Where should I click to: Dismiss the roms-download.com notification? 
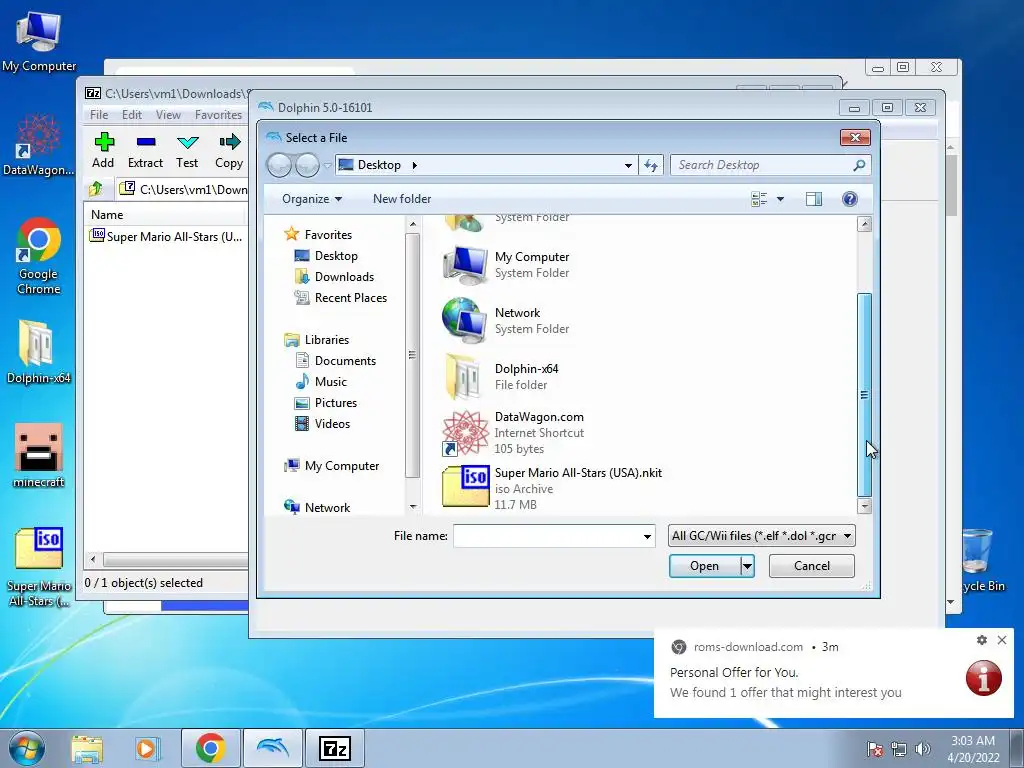click(1002, 640)
